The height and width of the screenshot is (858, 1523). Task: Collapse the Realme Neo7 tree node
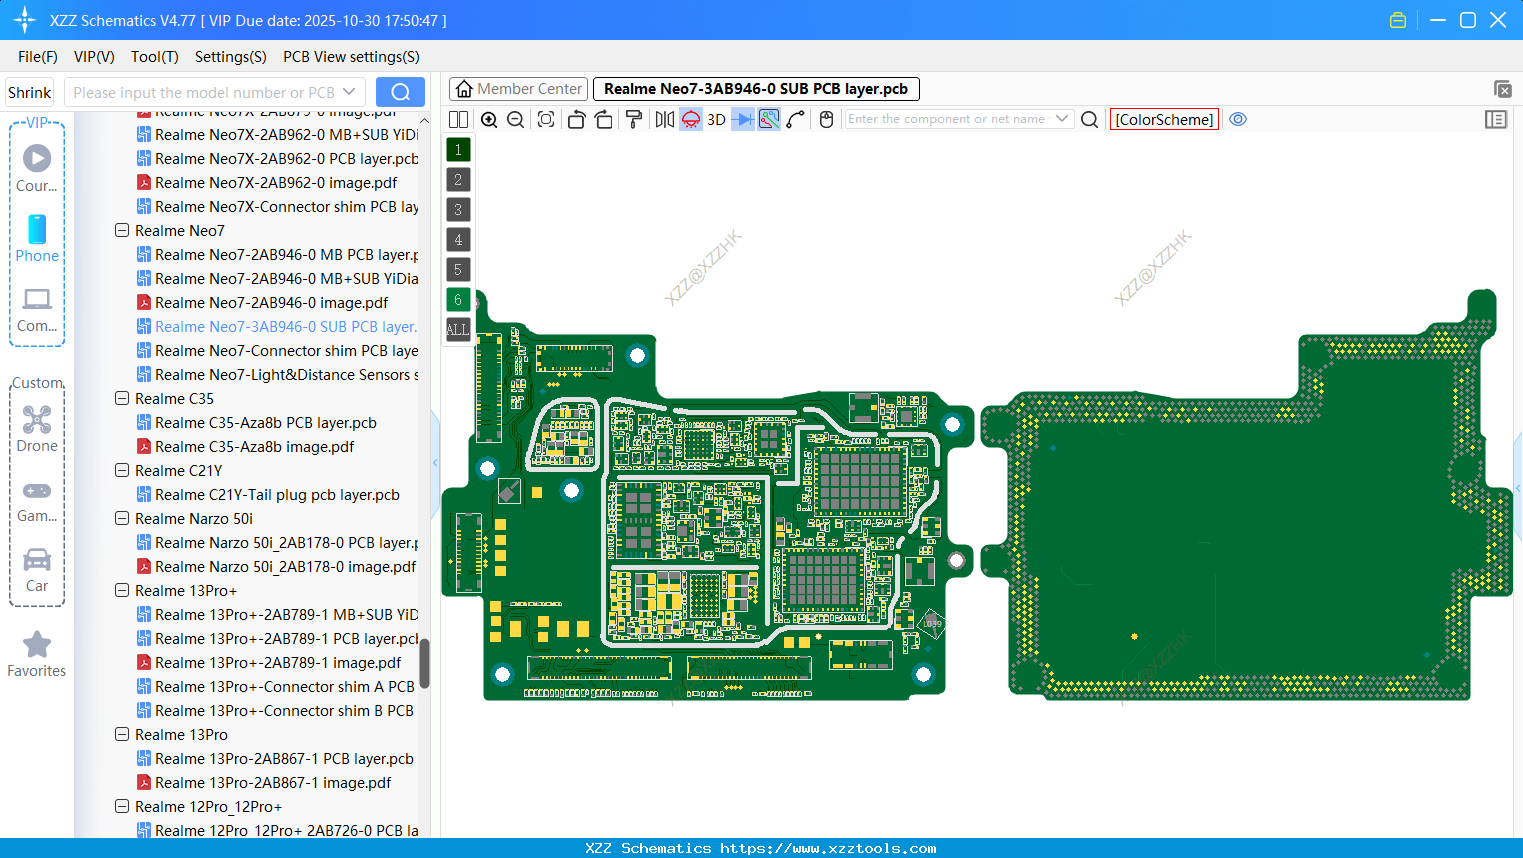coord(121,230)
